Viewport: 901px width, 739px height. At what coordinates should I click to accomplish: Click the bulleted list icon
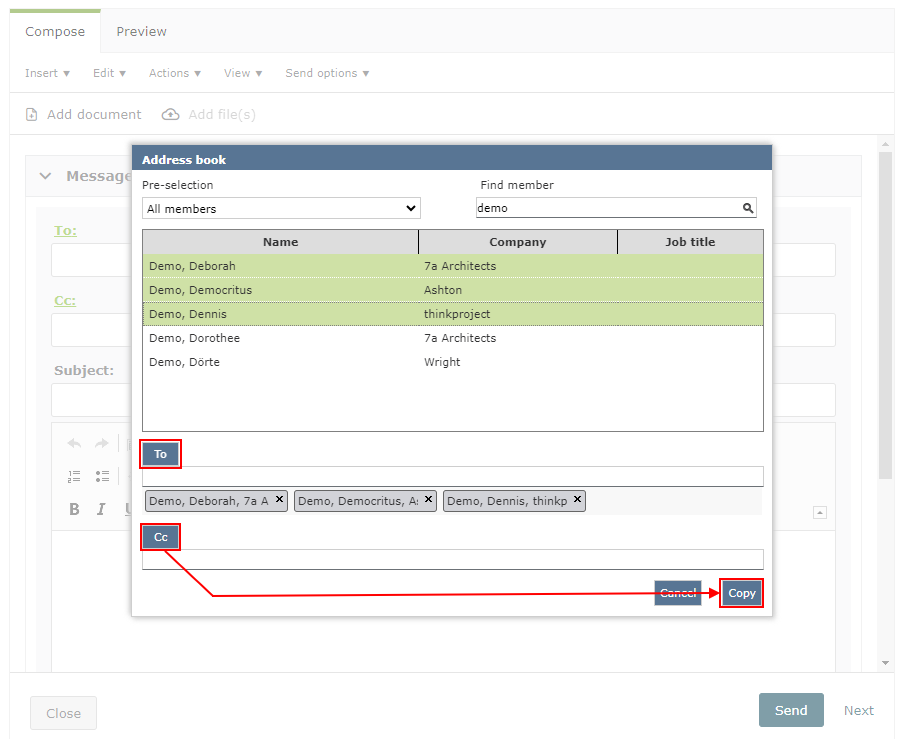102,477
